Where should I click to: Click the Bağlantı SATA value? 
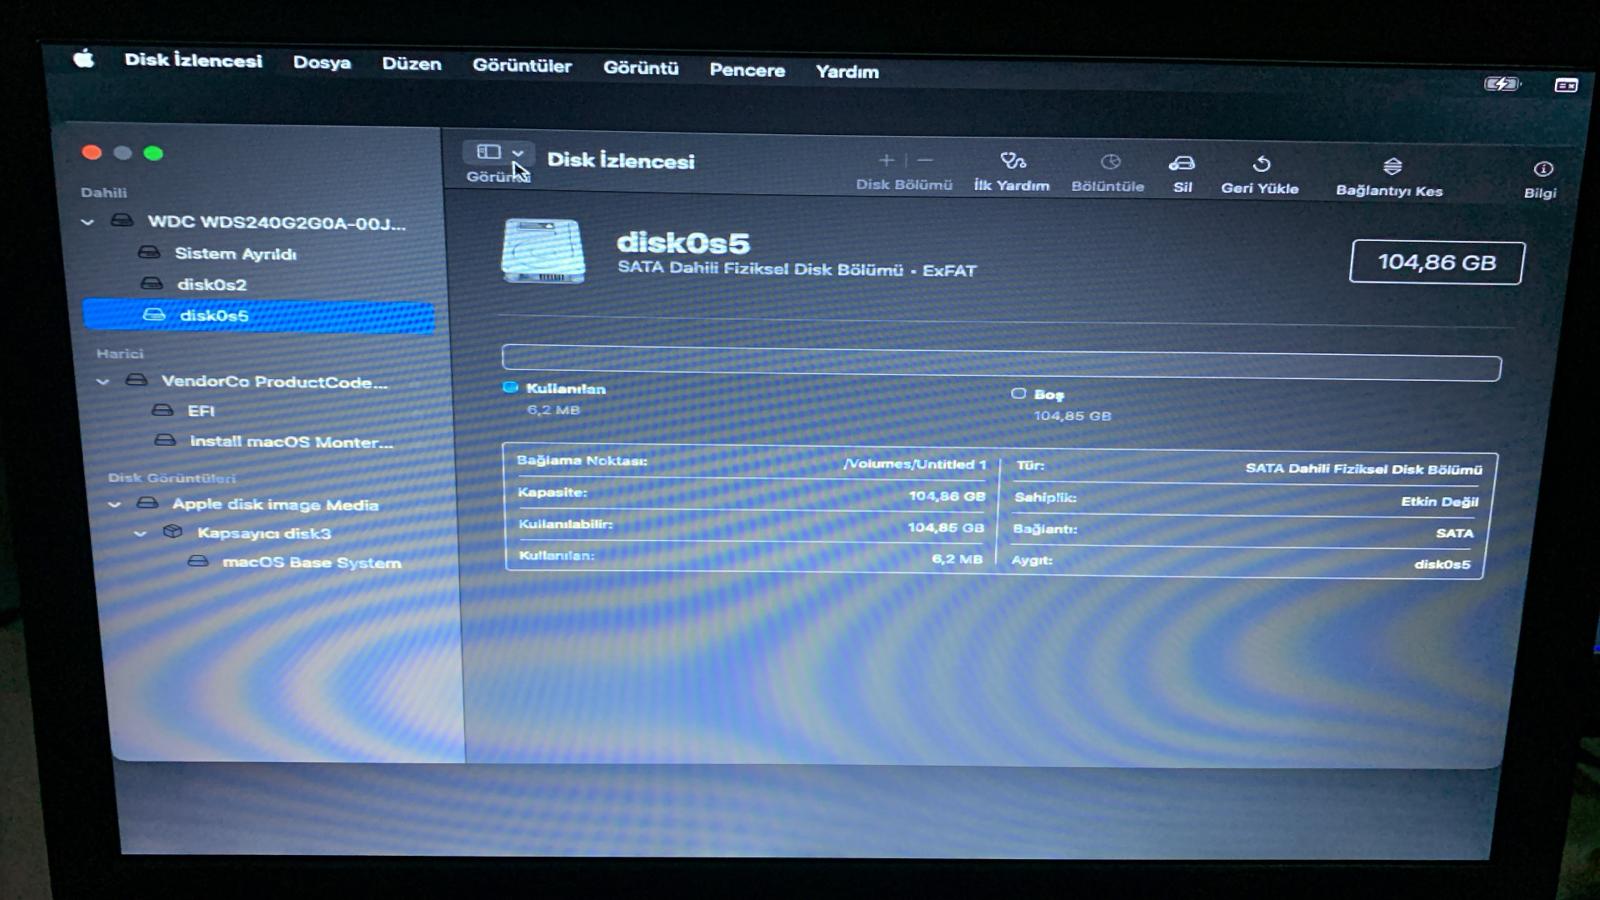click(1454, 533)
